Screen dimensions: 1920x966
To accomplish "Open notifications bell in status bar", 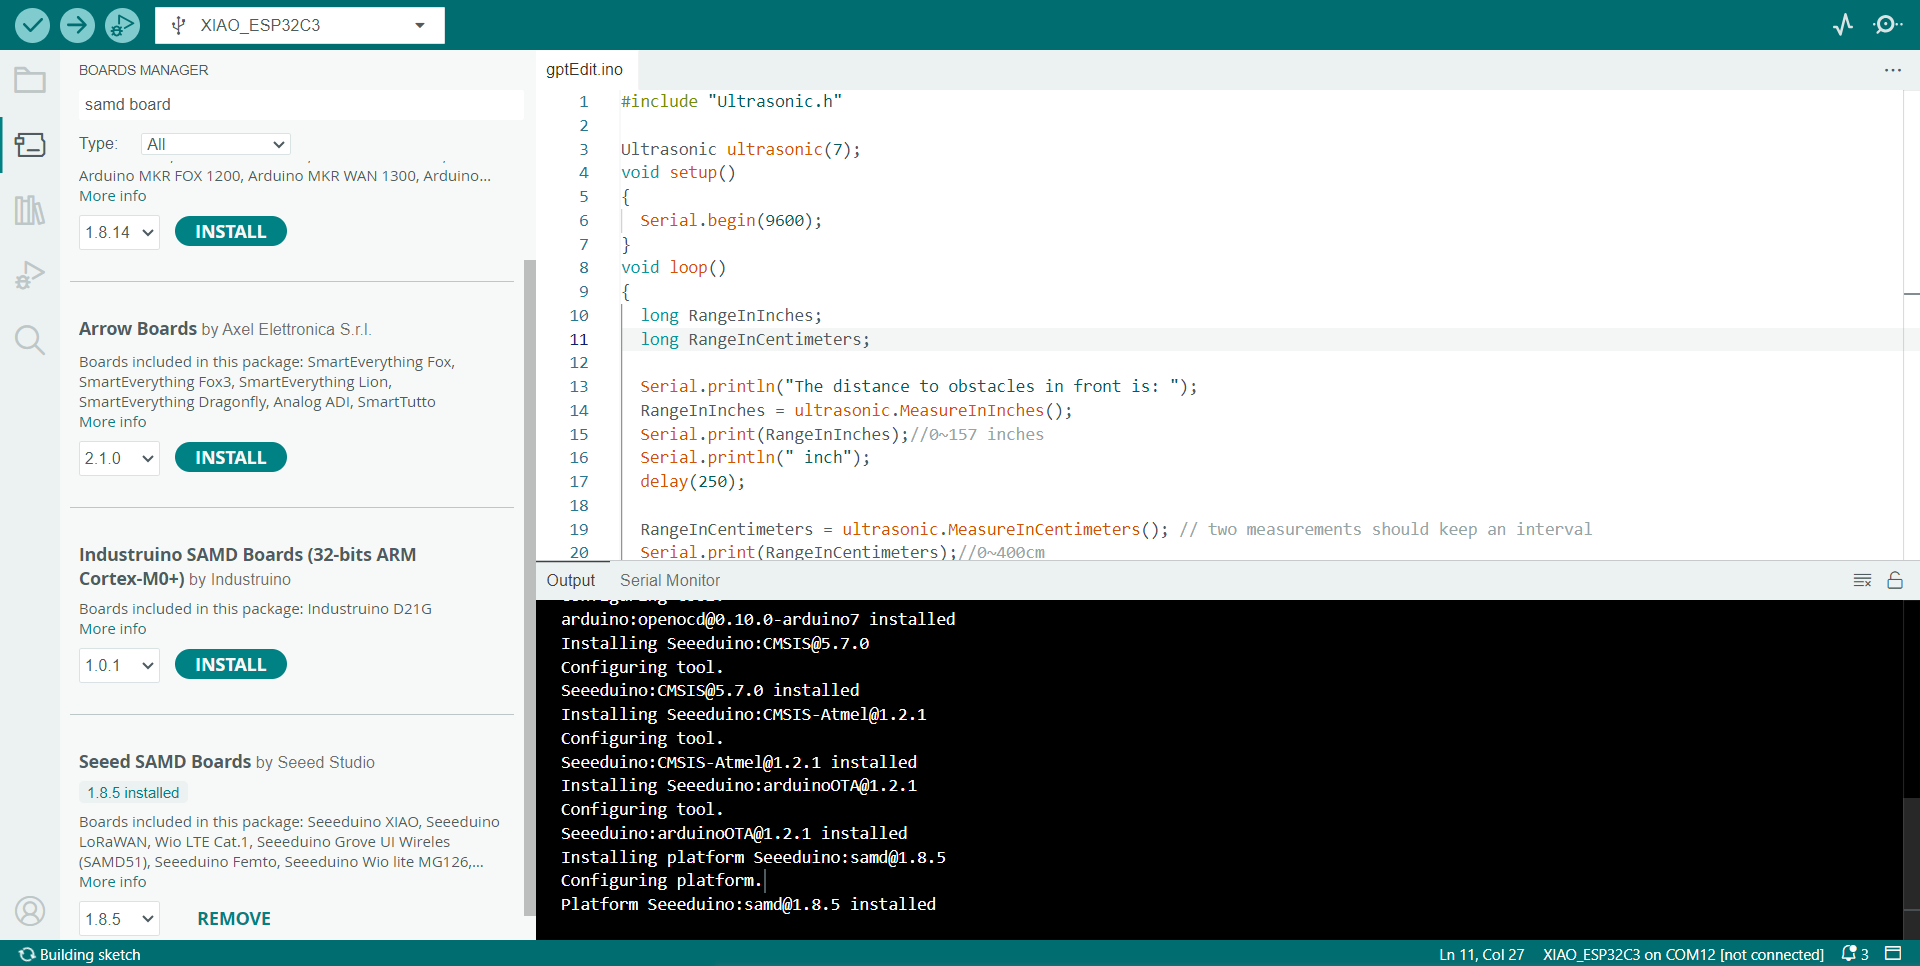I will [x=1855, y=954].
